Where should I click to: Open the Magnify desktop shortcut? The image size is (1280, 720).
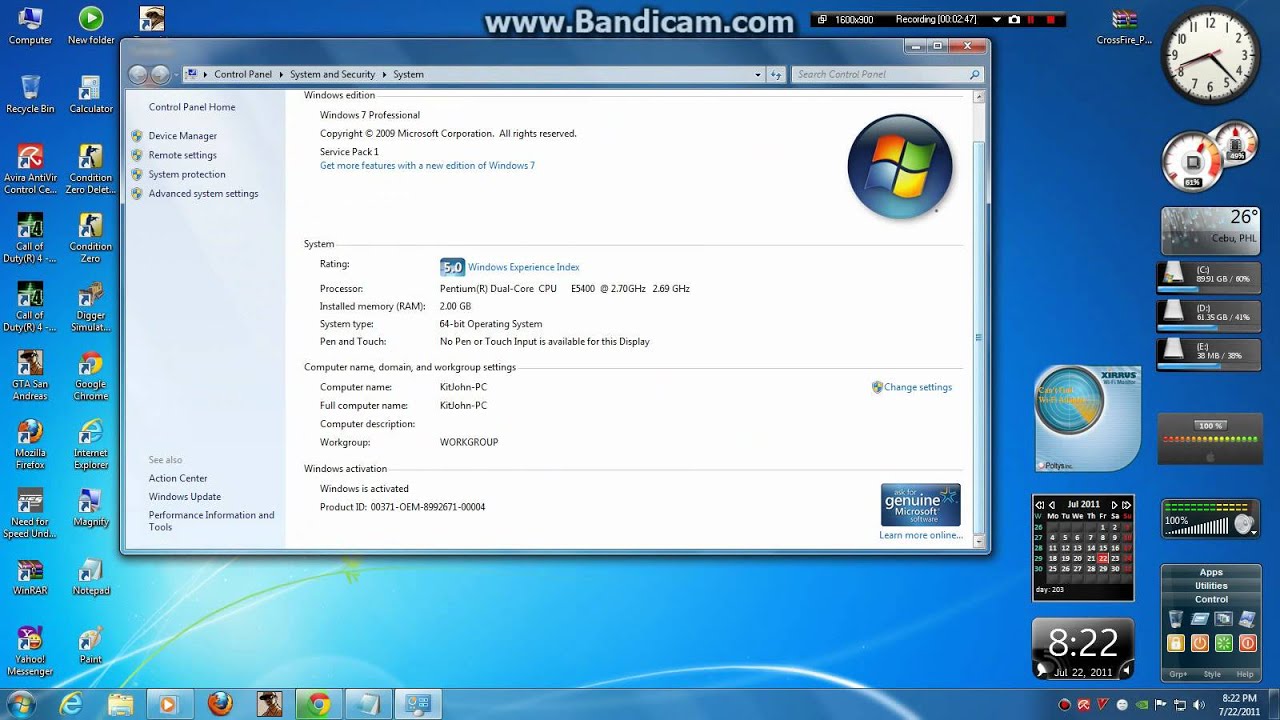[91, 507]
